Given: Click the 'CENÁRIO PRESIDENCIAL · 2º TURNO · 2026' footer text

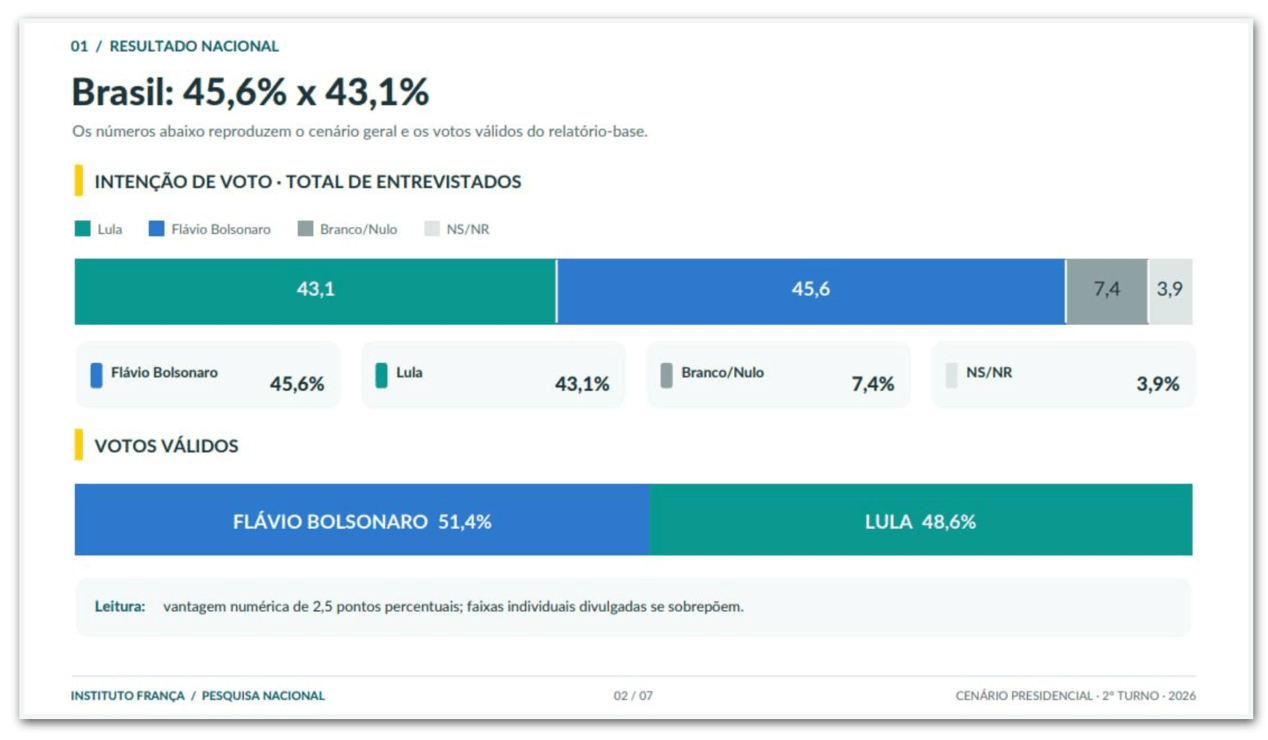Looking at the screenshot, I should coord(1075,696).
